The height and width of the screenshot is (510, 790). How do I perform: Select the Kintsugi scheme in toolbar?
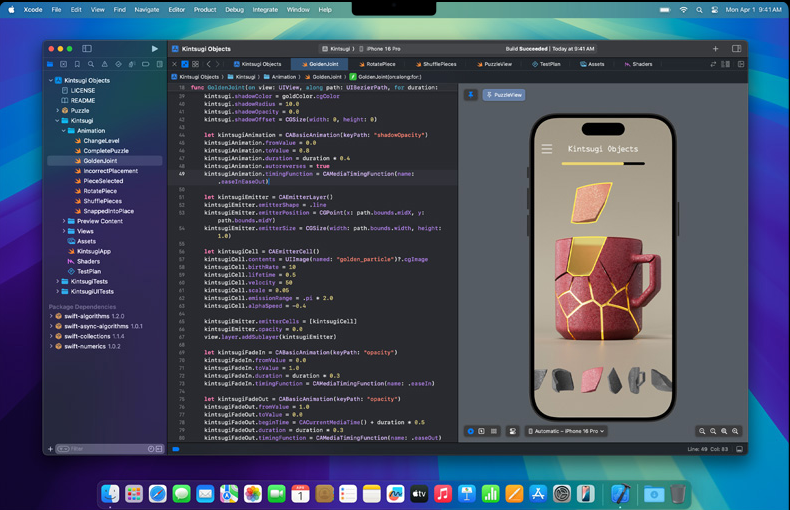pyautogui.click(x=336, y=49)
